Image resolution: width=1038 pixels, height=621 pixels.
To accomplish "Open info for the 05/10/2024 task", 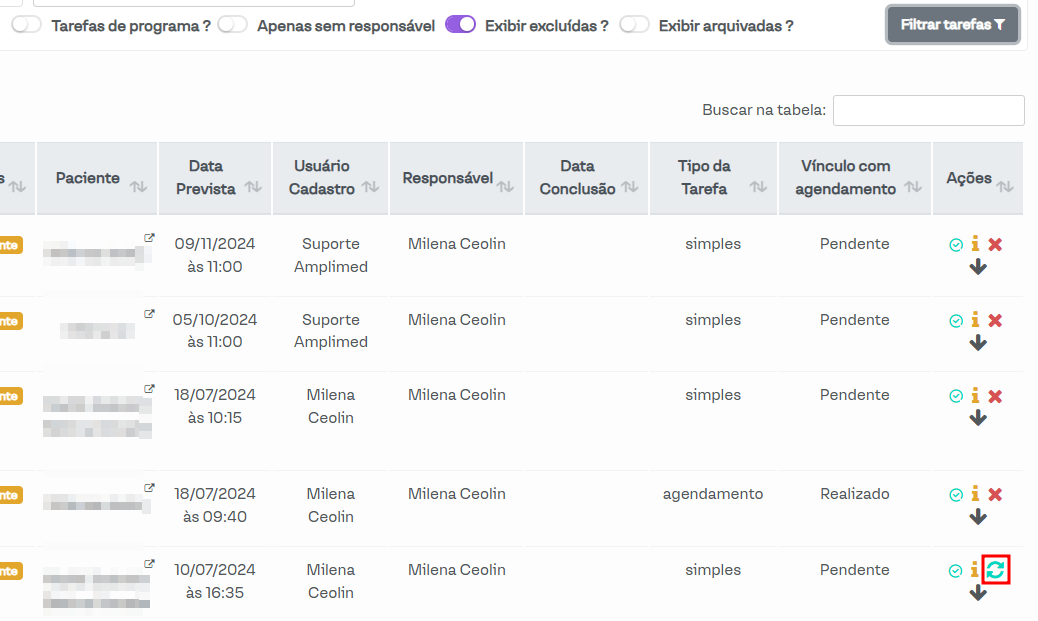I will tap(975, 321).
